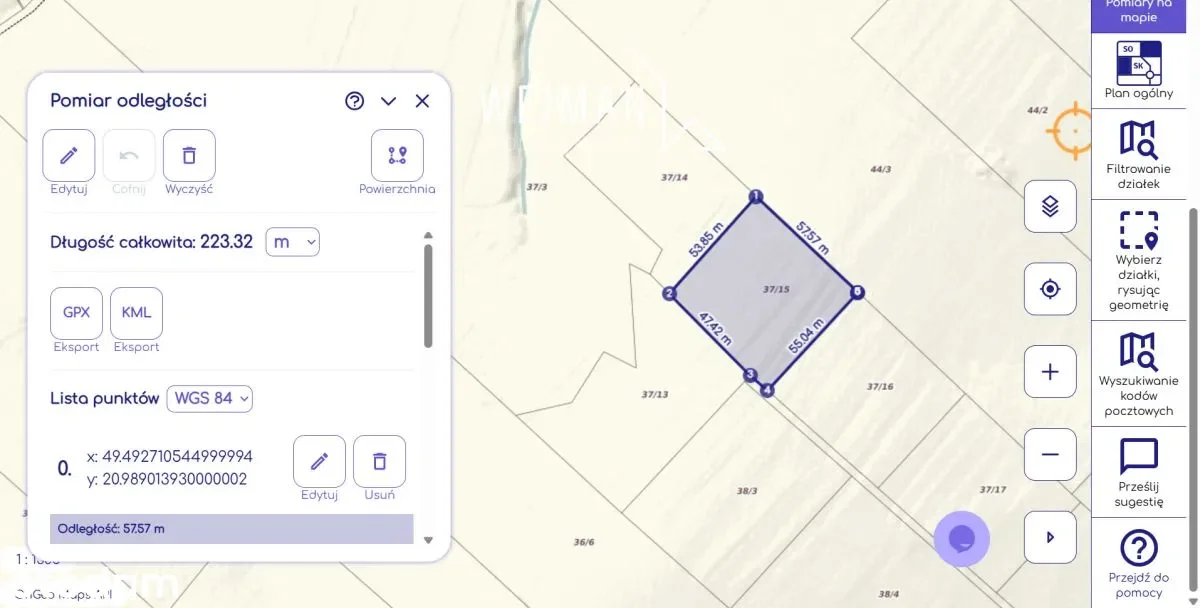
Task: Zoom in with the plus button
Action: (1050, 372)
